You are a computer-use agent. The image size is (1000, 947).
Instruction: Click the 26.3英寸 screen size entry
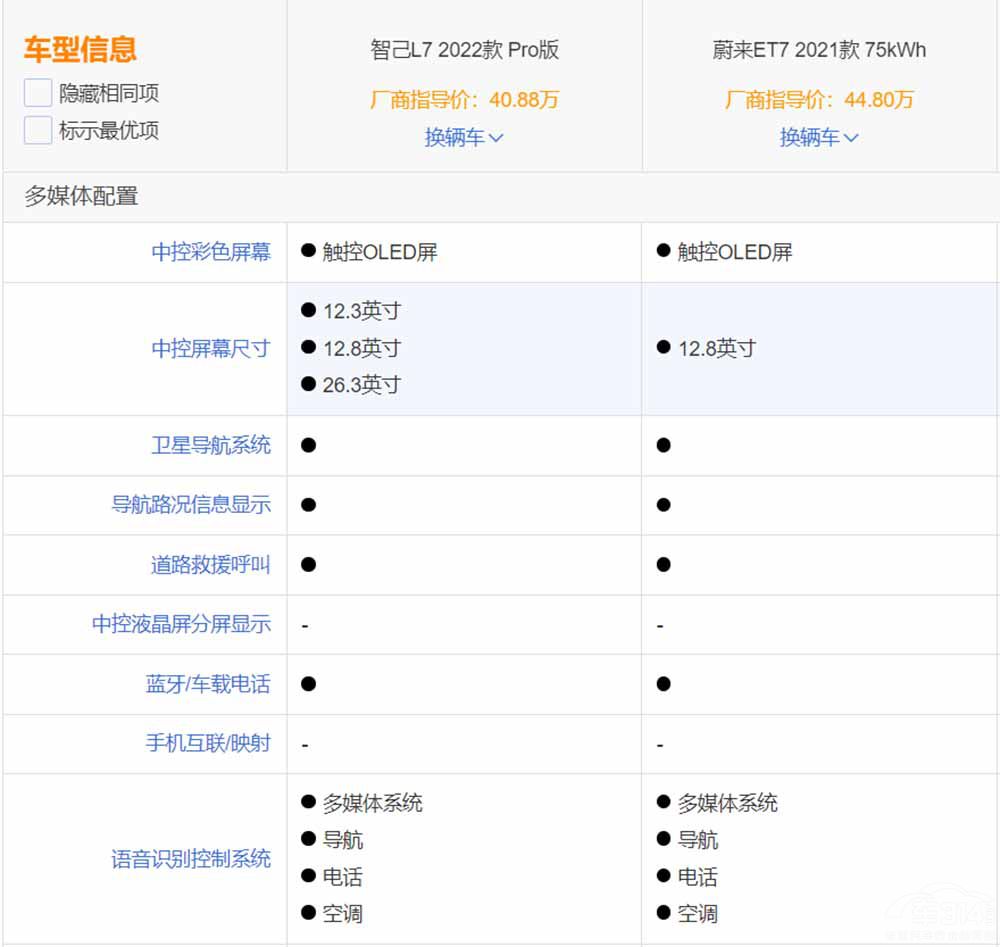(x=361, y=385)
